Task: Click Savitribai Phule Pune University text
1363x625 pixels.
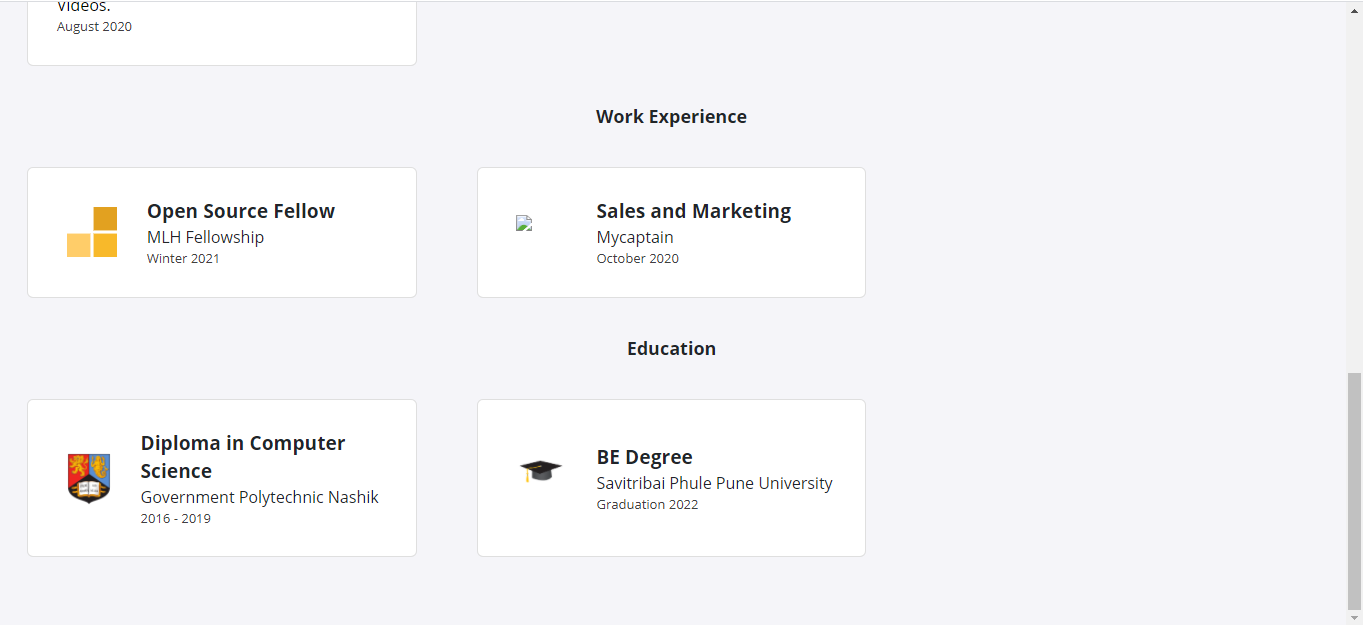Action: (714, 483)
